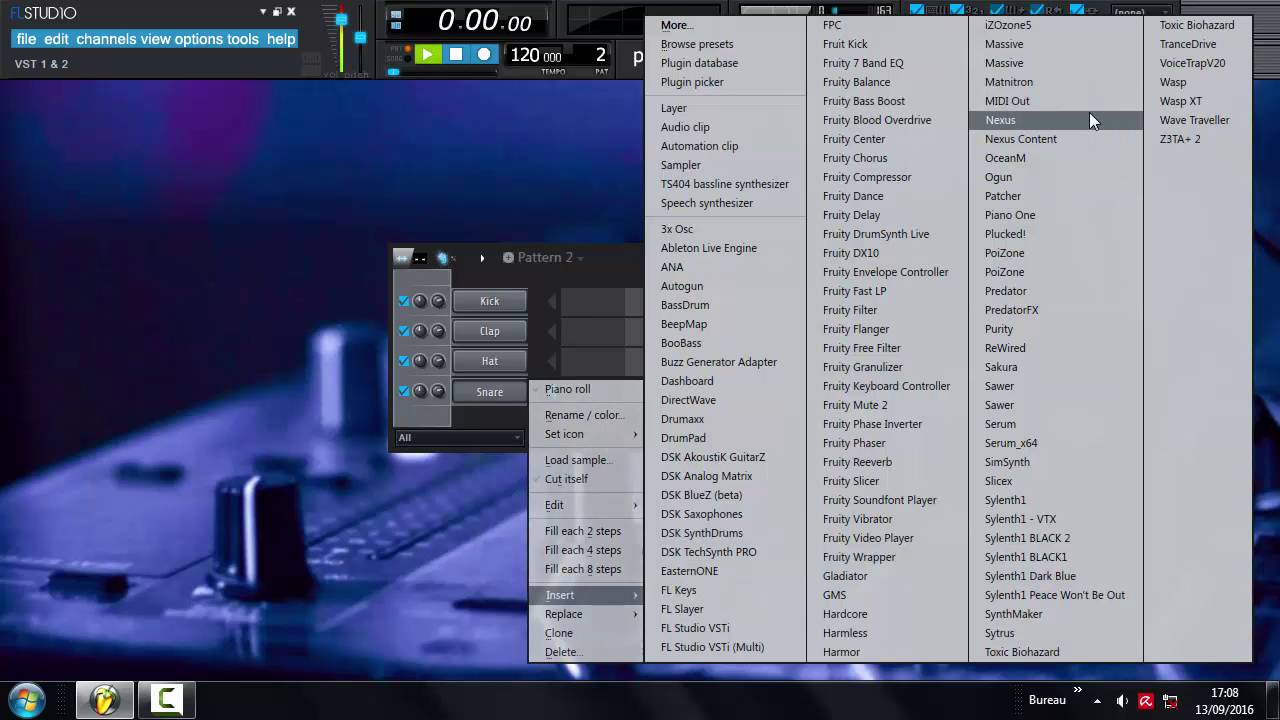Click the FL Studio logo title

(43, 13)
